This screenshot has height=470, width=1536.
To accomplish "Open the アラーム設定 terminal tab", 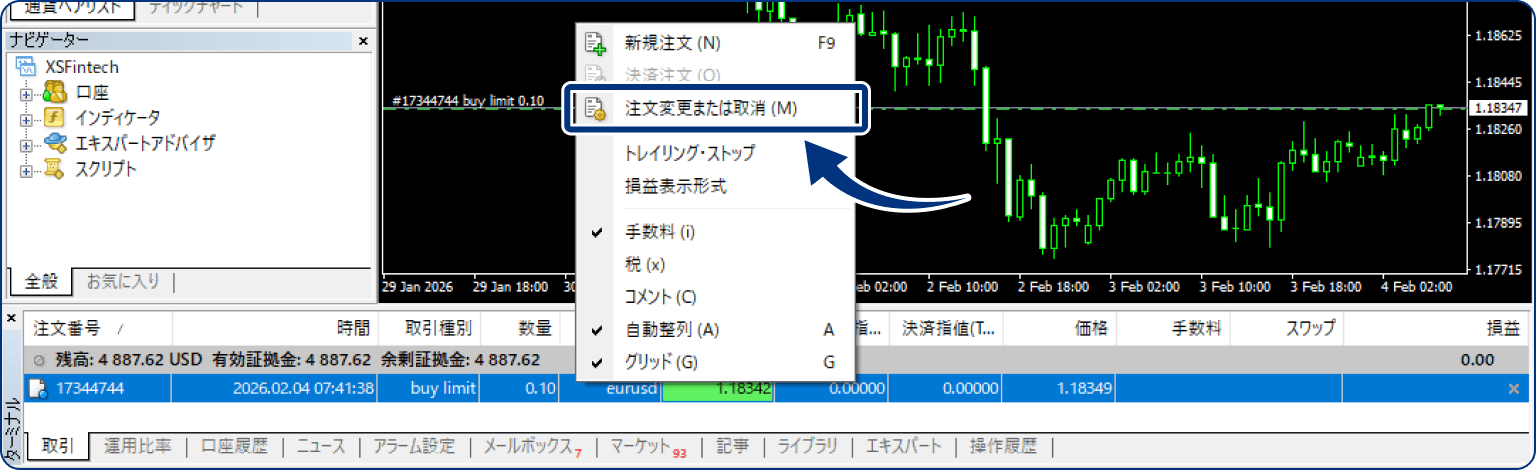I will pos(414,446).
